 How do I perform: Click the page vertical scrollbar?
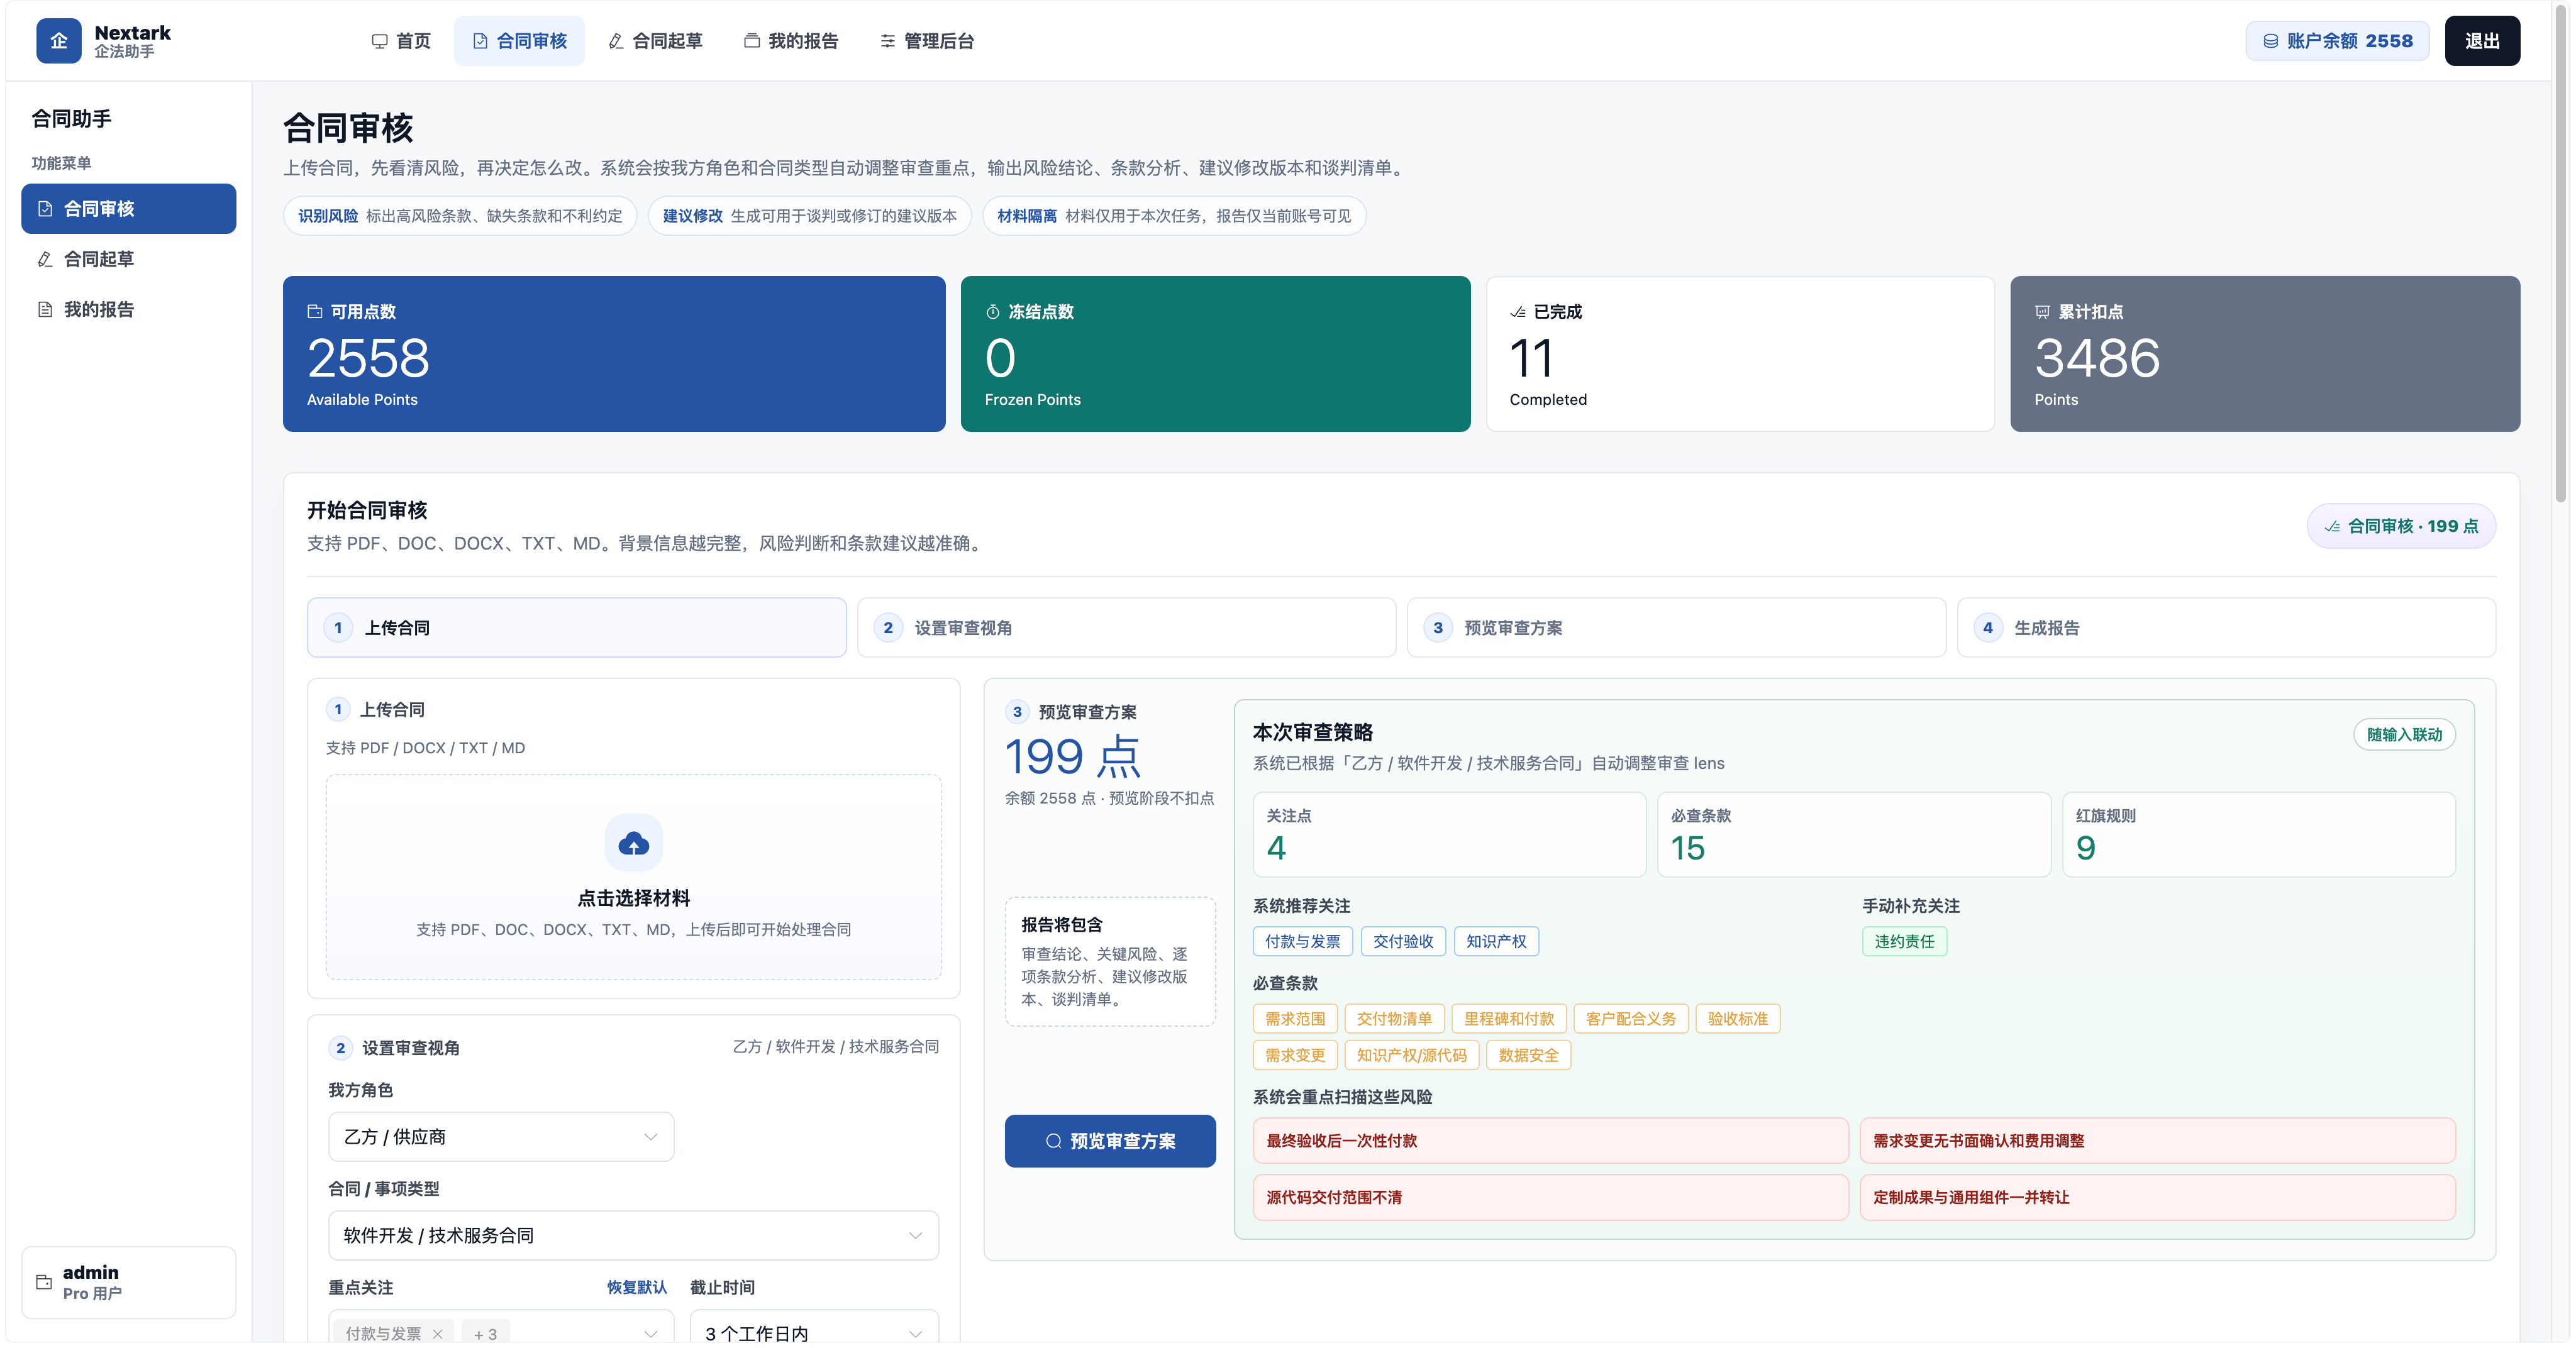coord(2560,253)
